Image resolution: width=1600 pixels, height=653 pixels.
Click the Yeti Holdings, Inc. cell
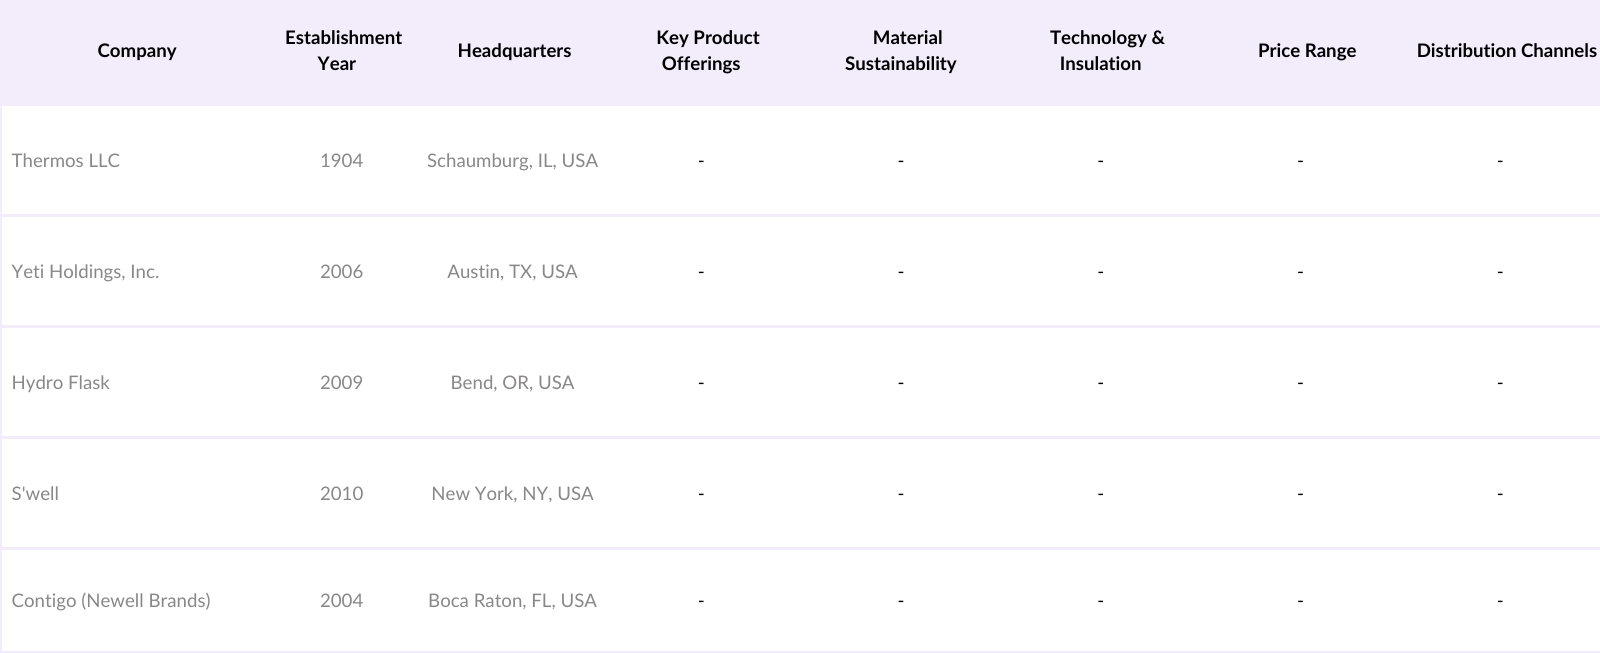(85, 272)
